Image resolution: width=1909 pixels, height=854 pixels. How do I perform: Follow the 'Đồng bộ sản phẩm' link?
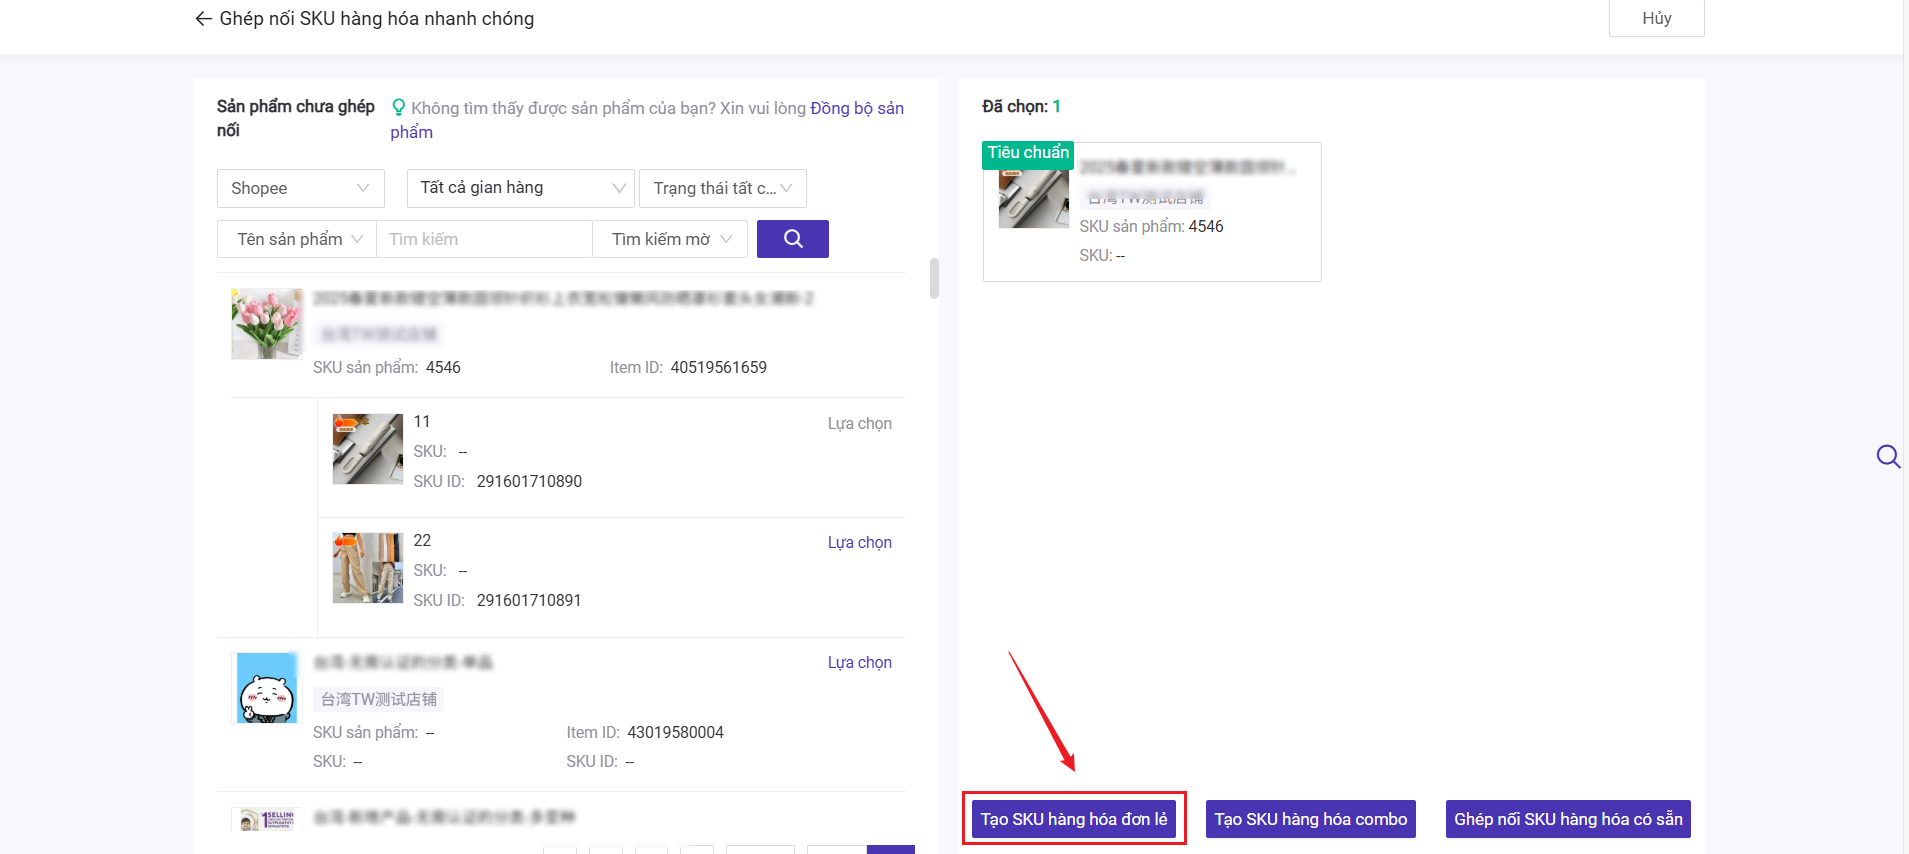click(x=856, y=108)
